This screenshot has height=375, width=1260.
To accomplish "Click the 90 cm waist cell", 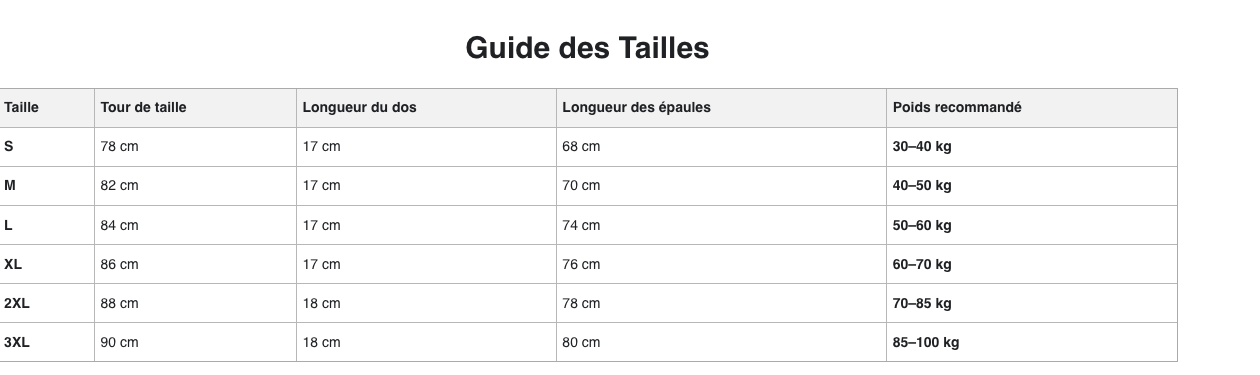I will [x=196, y=342].
